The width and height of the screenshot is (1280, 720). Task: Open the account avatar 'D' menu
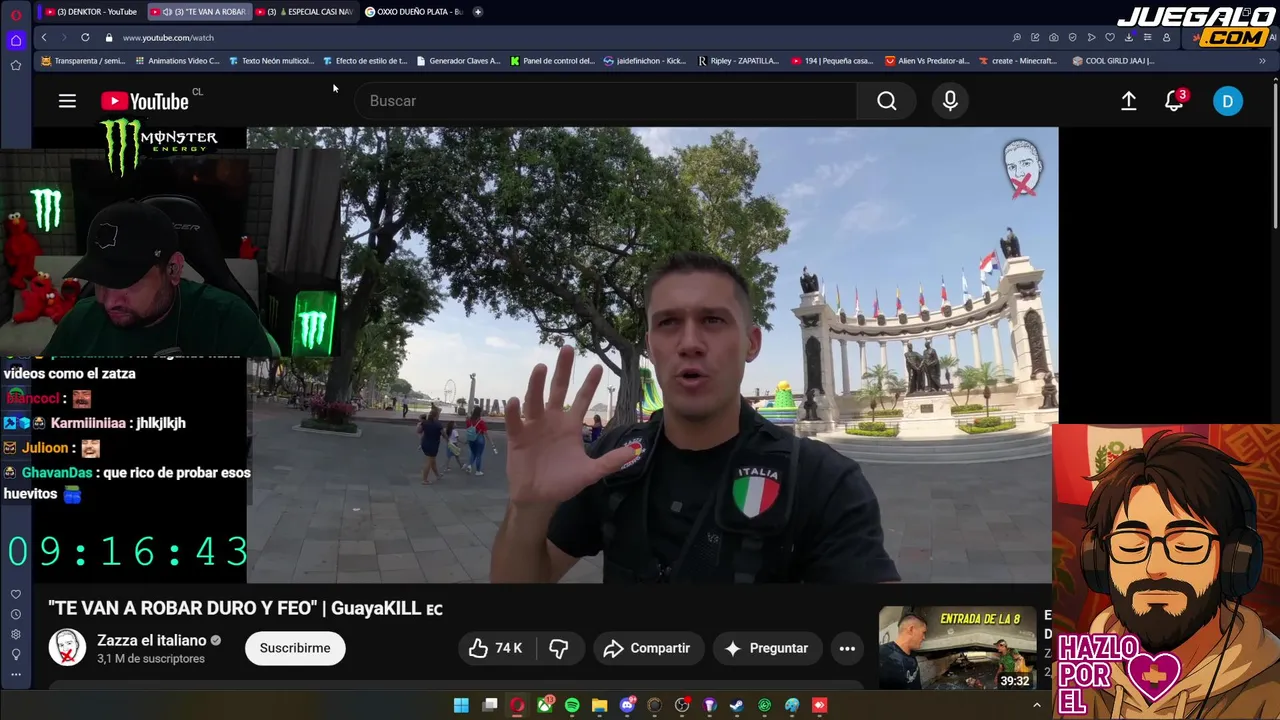[1228, 101]
